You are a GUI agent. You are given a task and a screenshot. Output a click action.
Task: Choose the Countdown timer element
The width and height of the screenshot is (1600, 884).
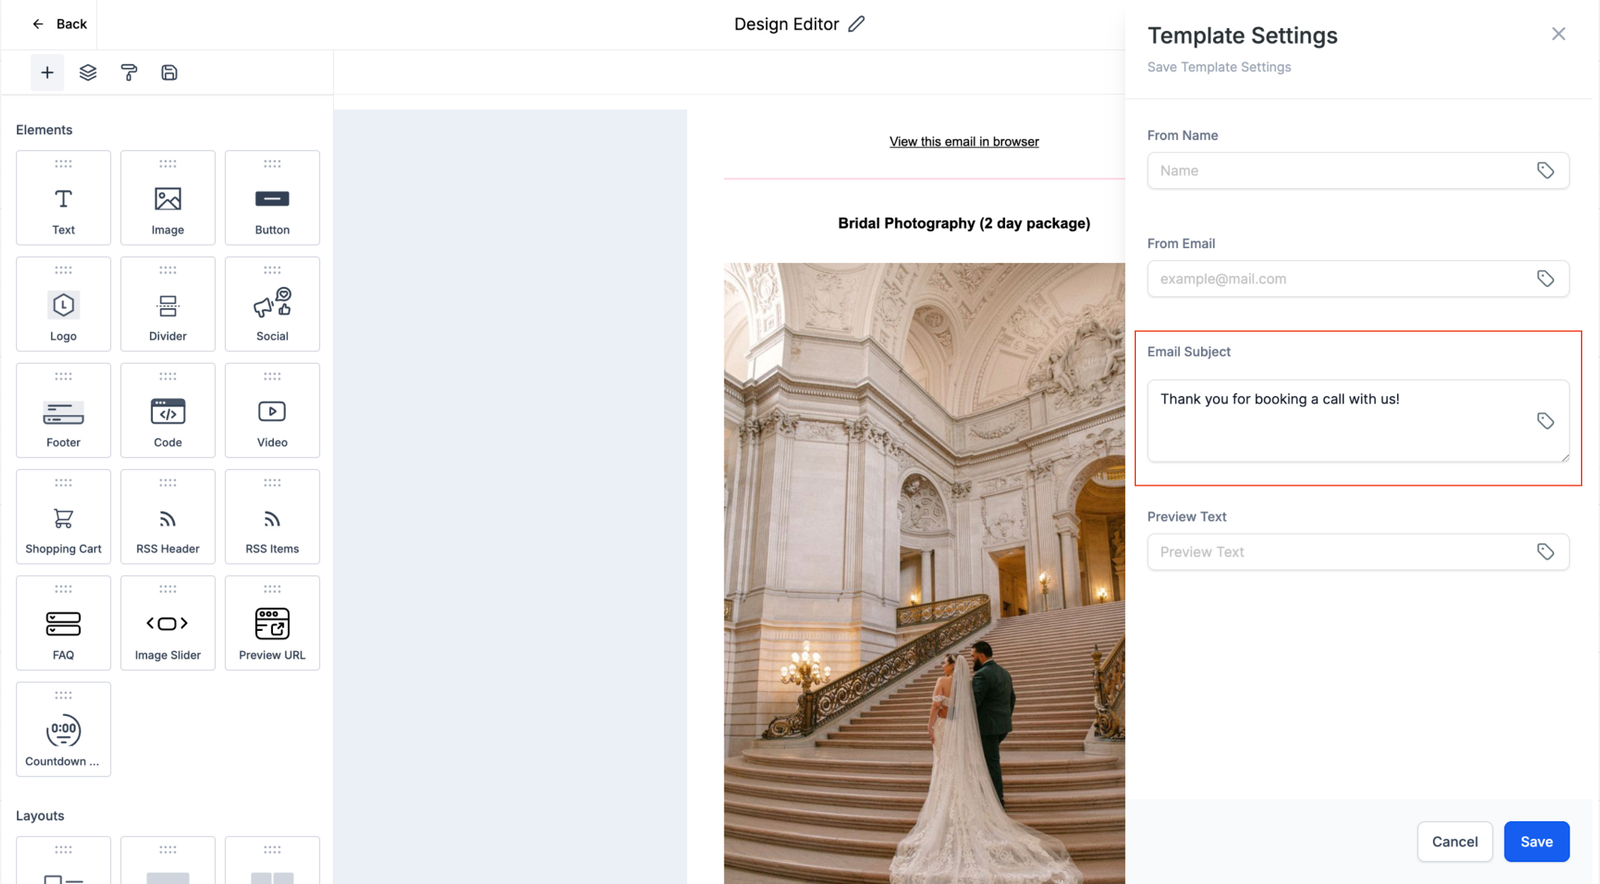pos(63,730)
